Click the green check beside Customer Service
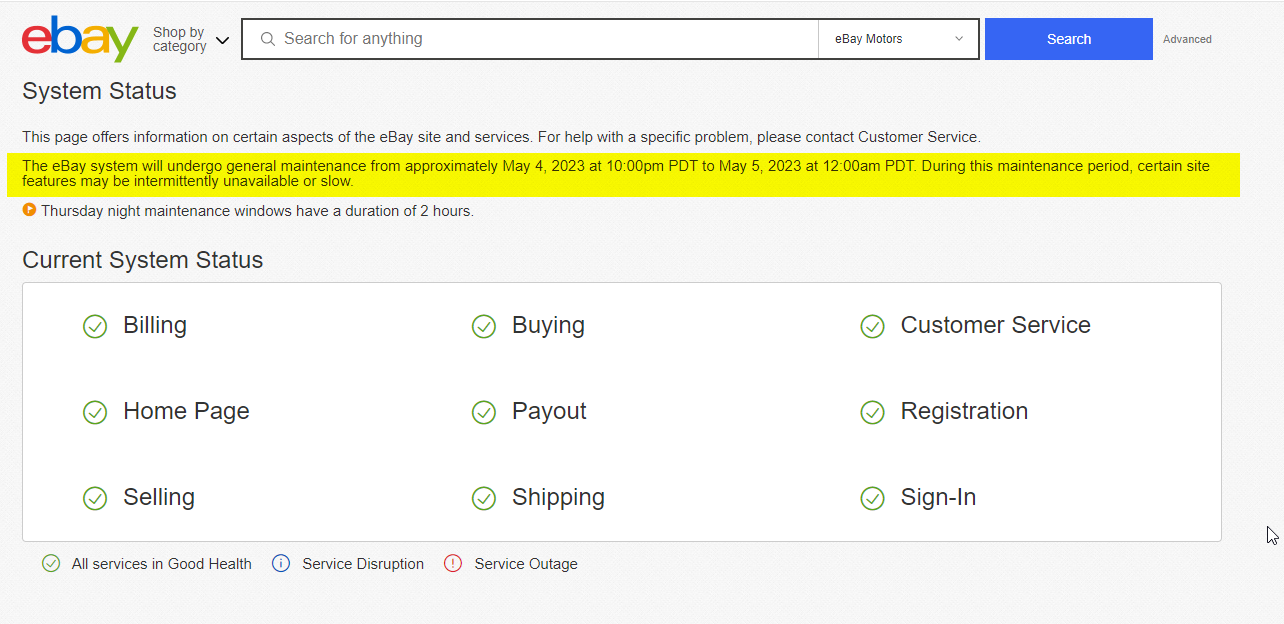 pos(873,327)
